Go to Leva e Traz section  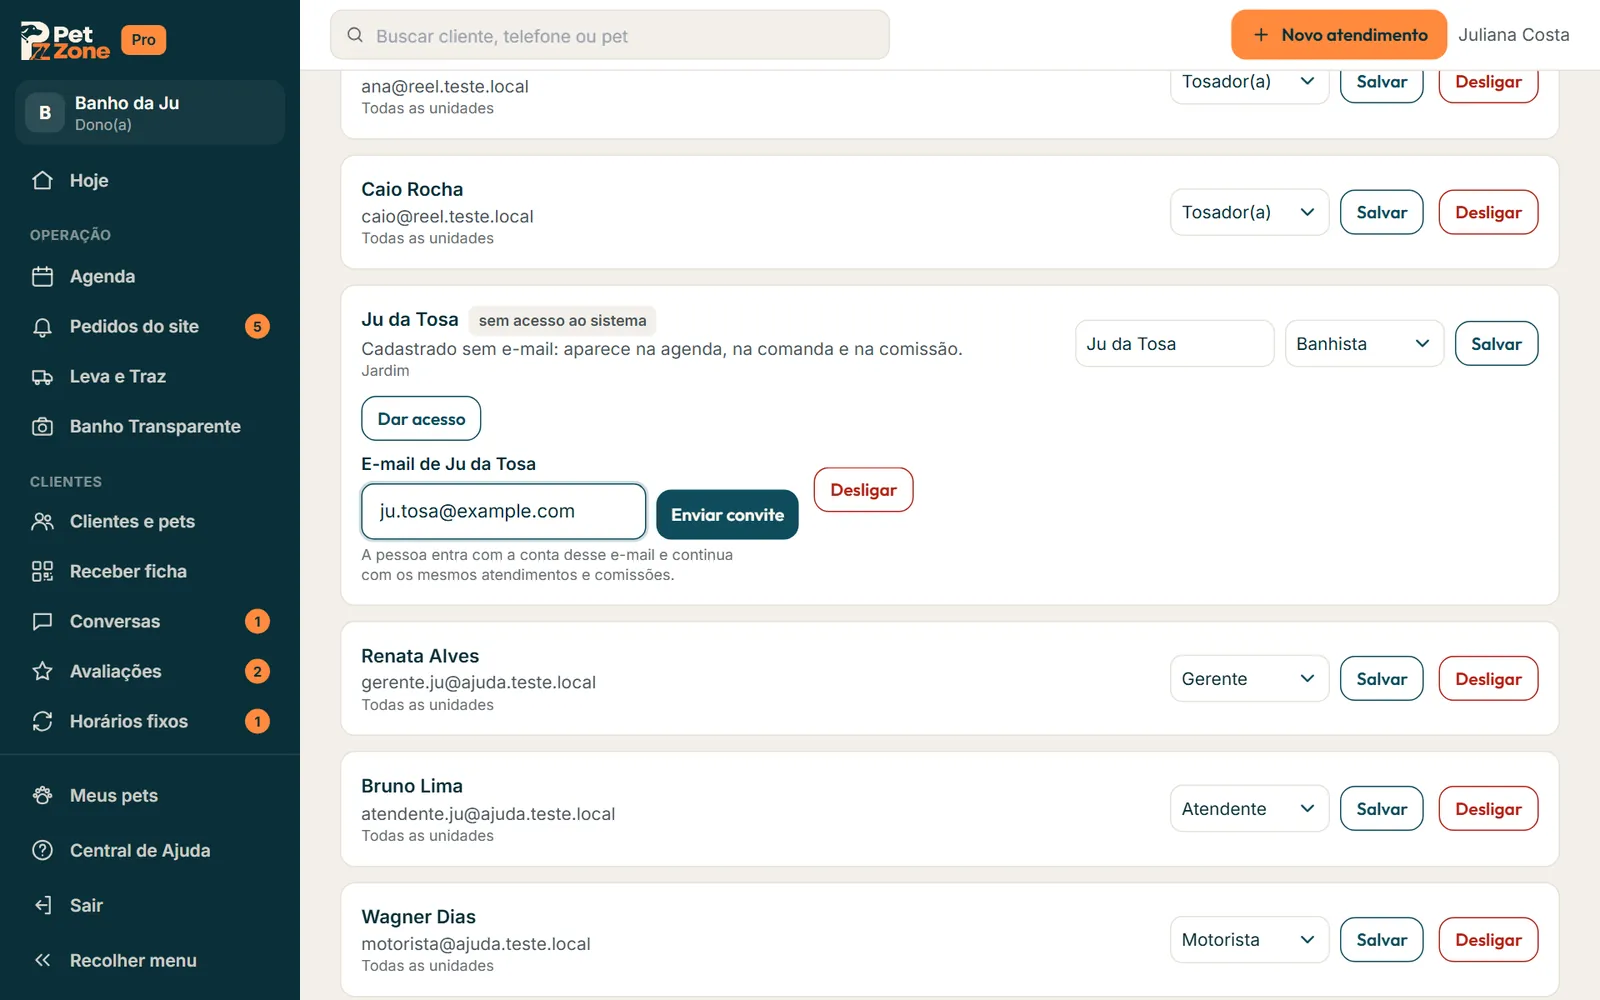click(x=150, y=377)
